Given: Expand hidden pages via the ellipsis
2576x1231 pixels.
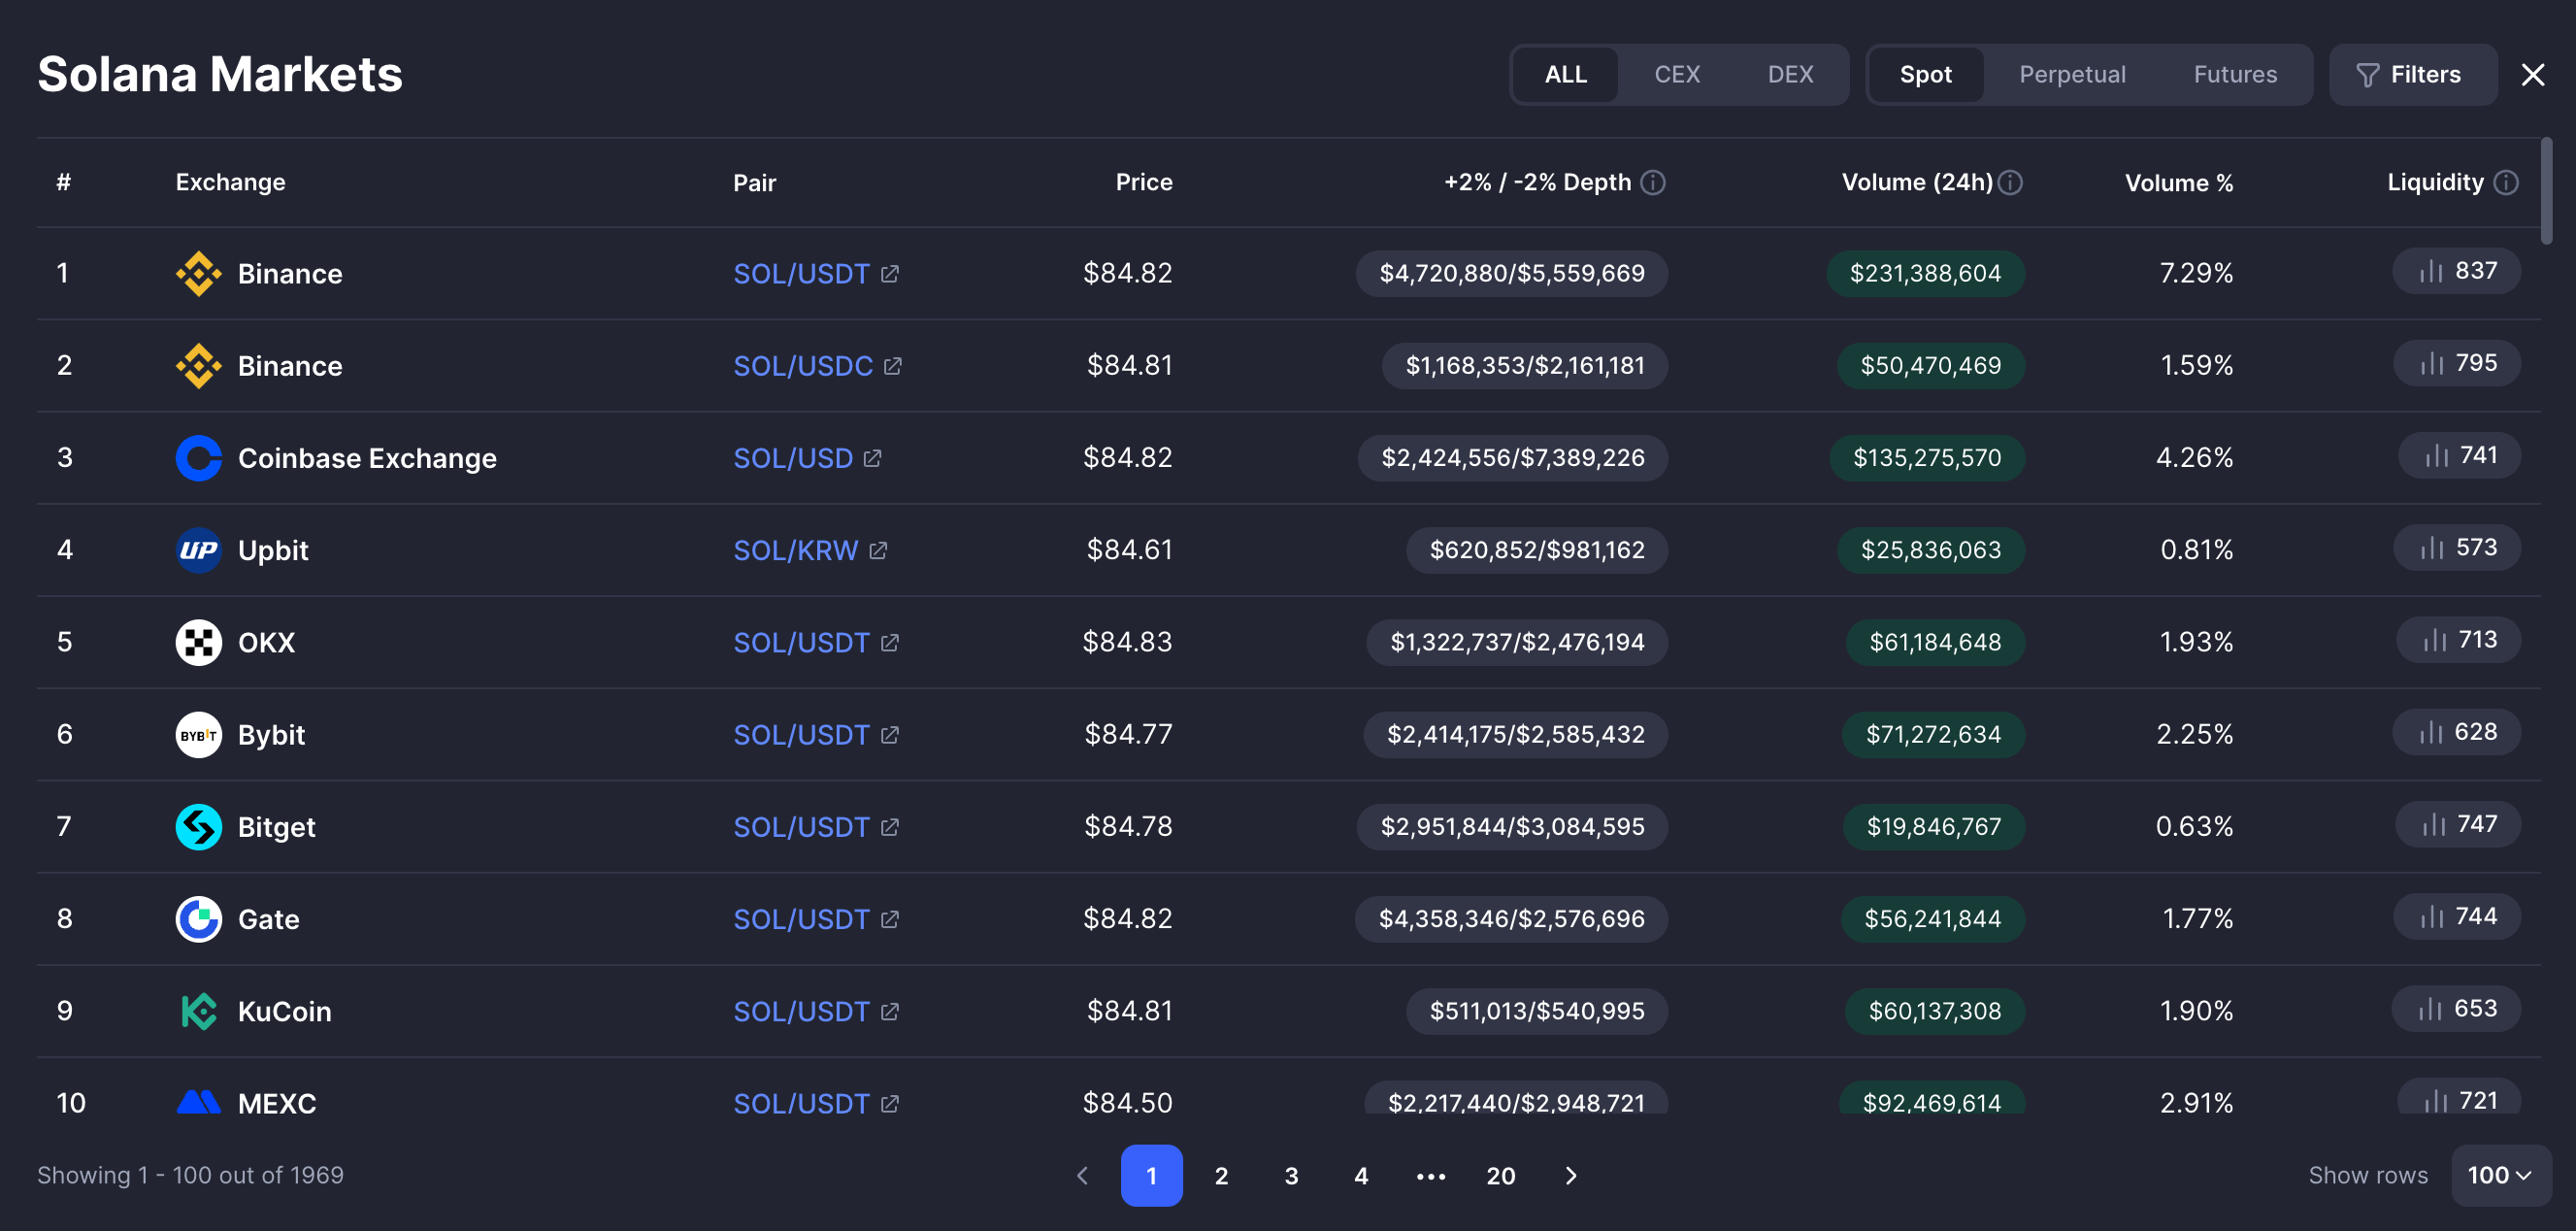Looking at the screenshot, I should (x=1430, y=1176).
